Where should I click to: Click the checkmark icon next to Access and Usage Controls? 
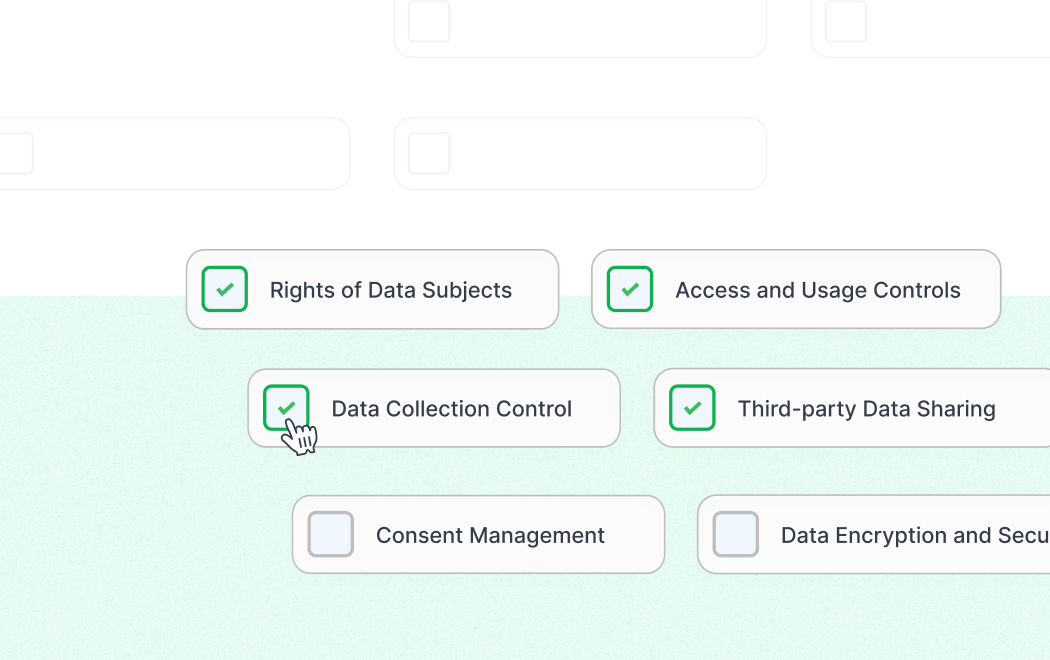pos(630,289)
